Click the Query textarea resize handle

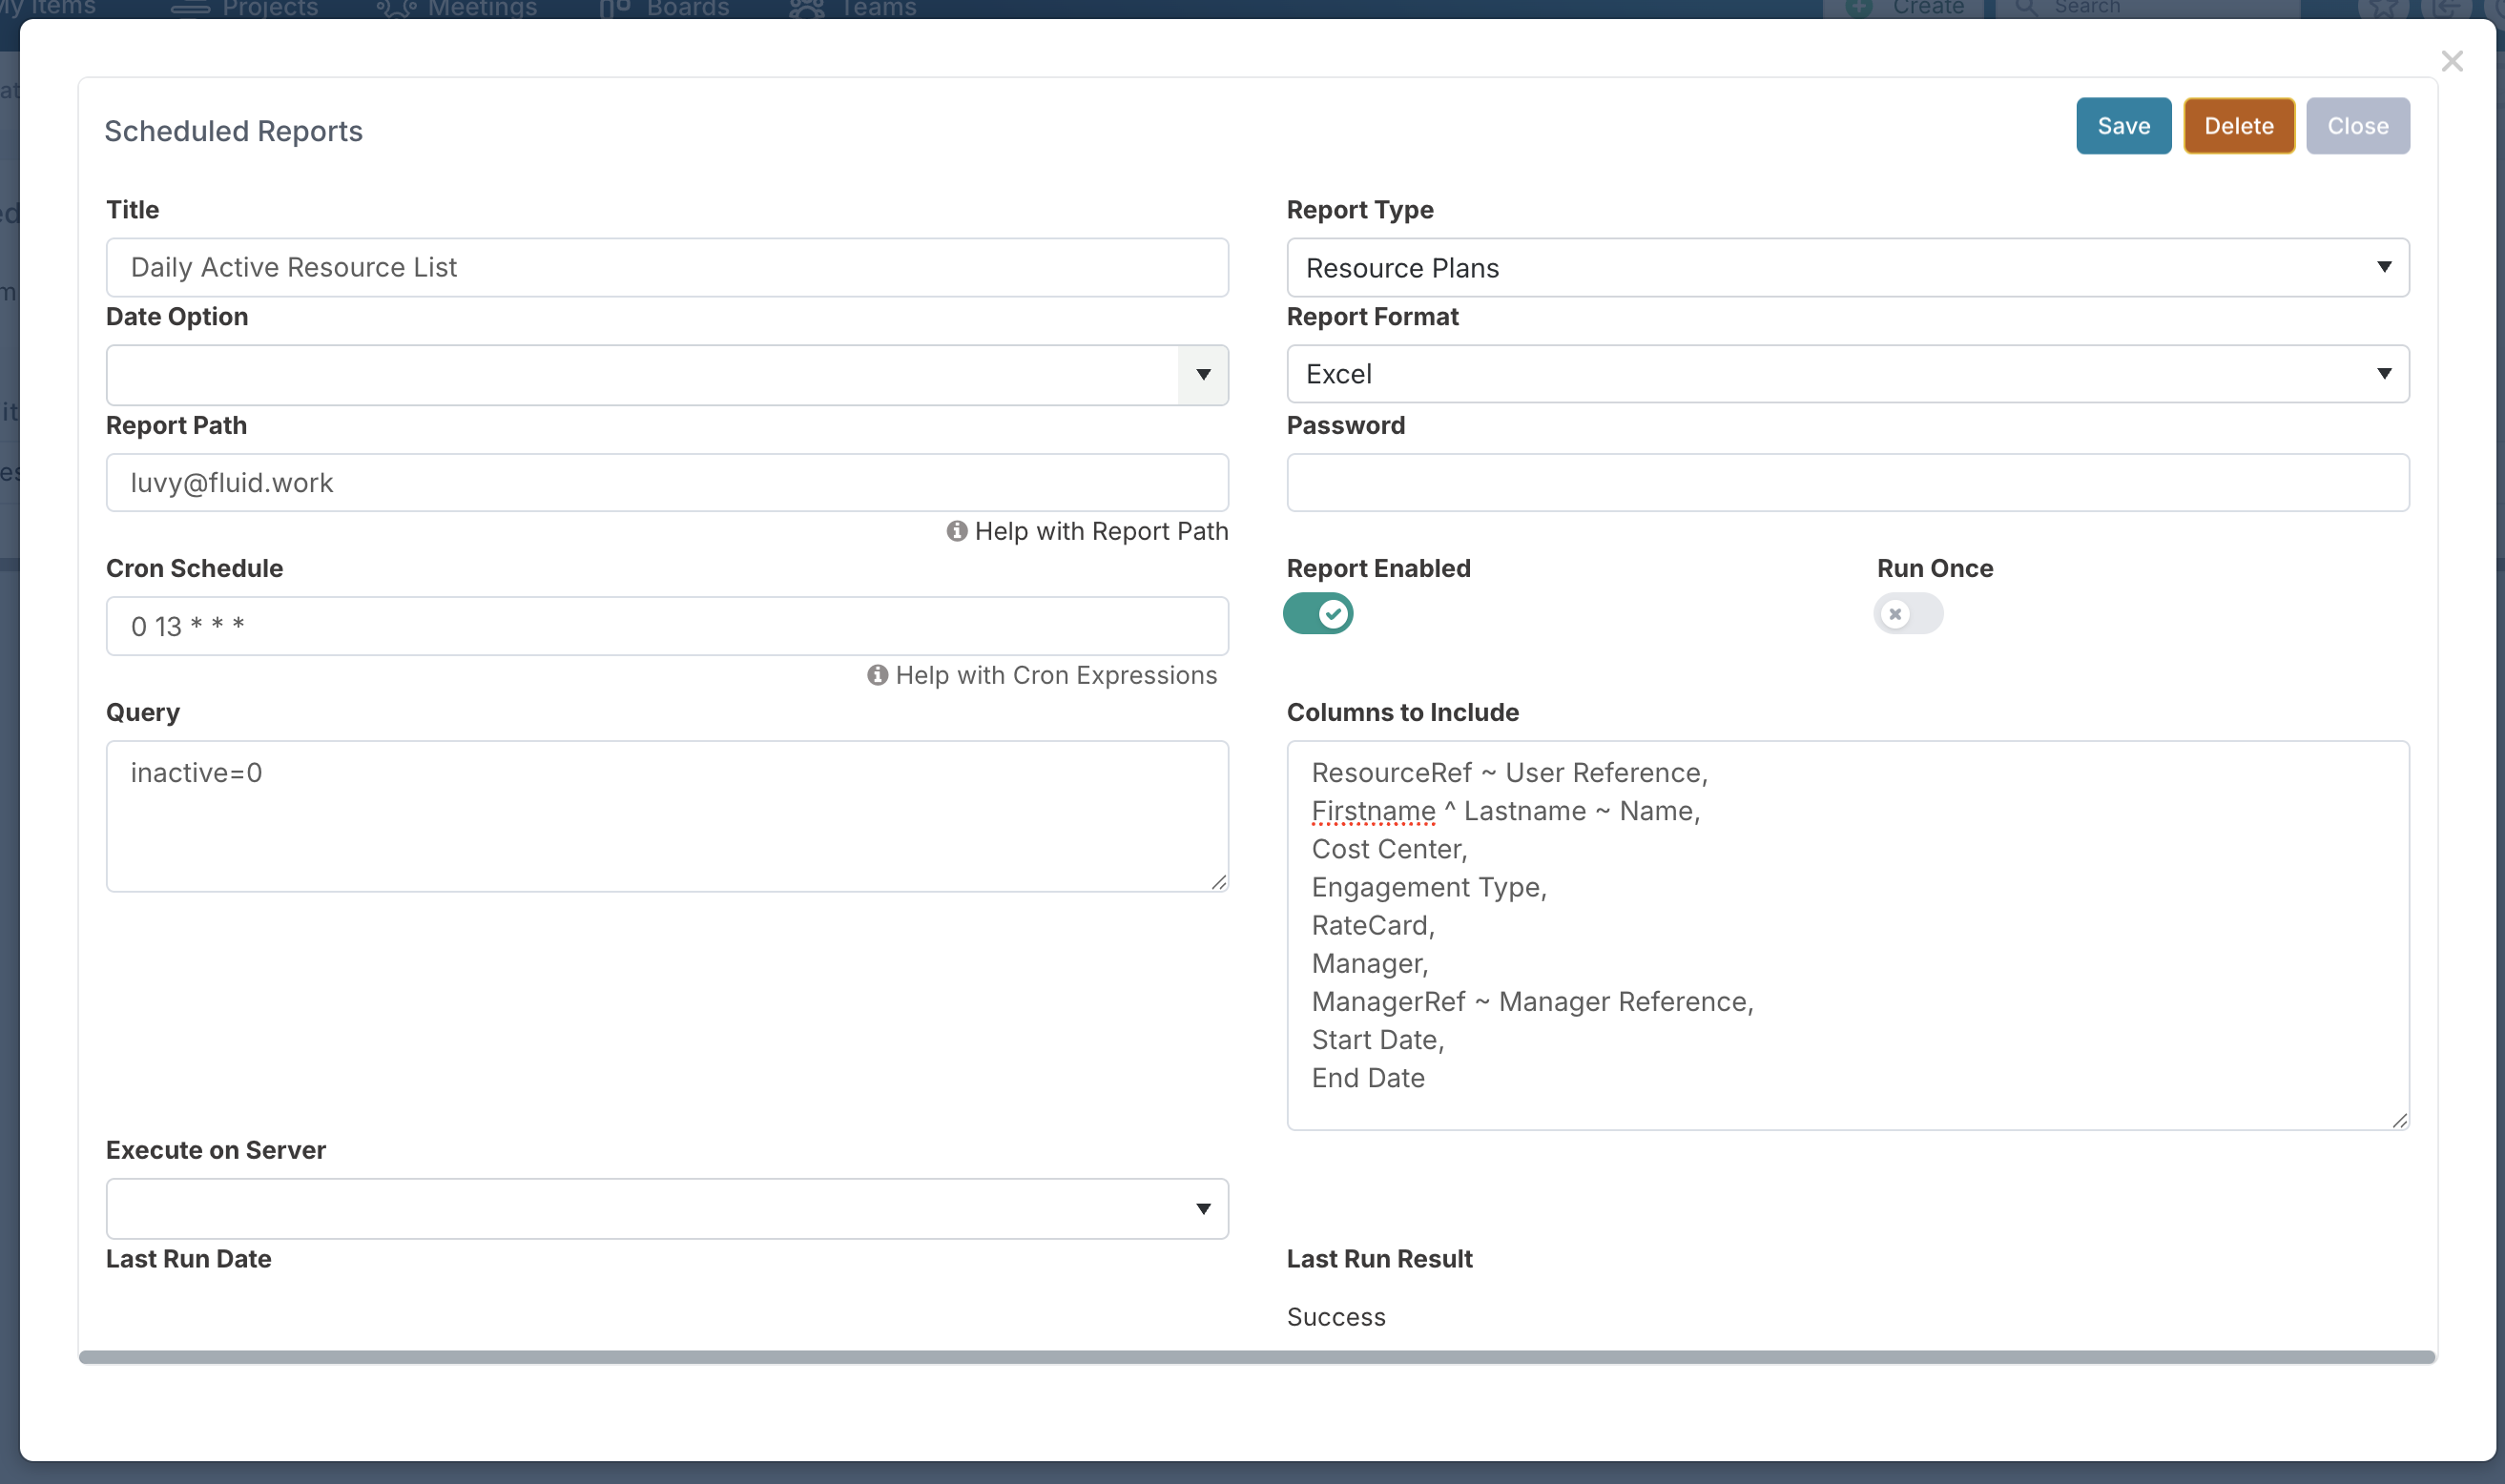coord(1218,882)
